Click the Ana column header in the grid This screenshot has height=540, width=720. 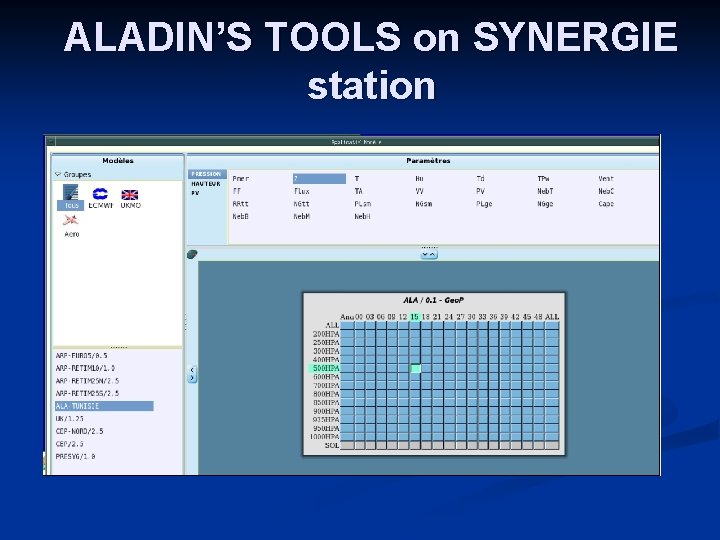347,317
